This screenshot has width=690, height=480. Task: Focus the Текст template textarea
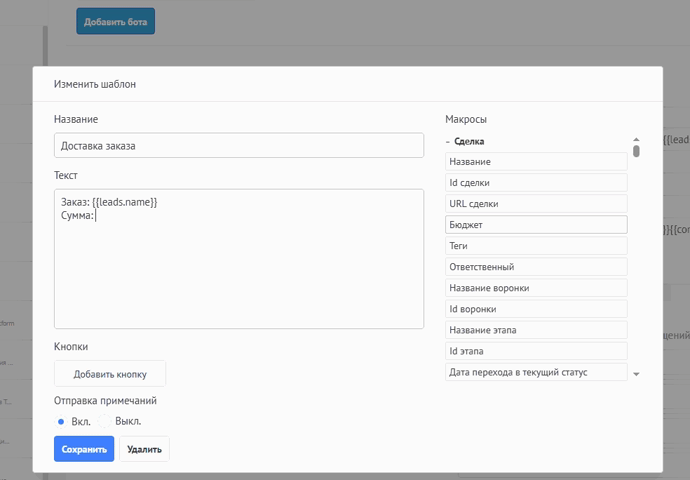239,259
